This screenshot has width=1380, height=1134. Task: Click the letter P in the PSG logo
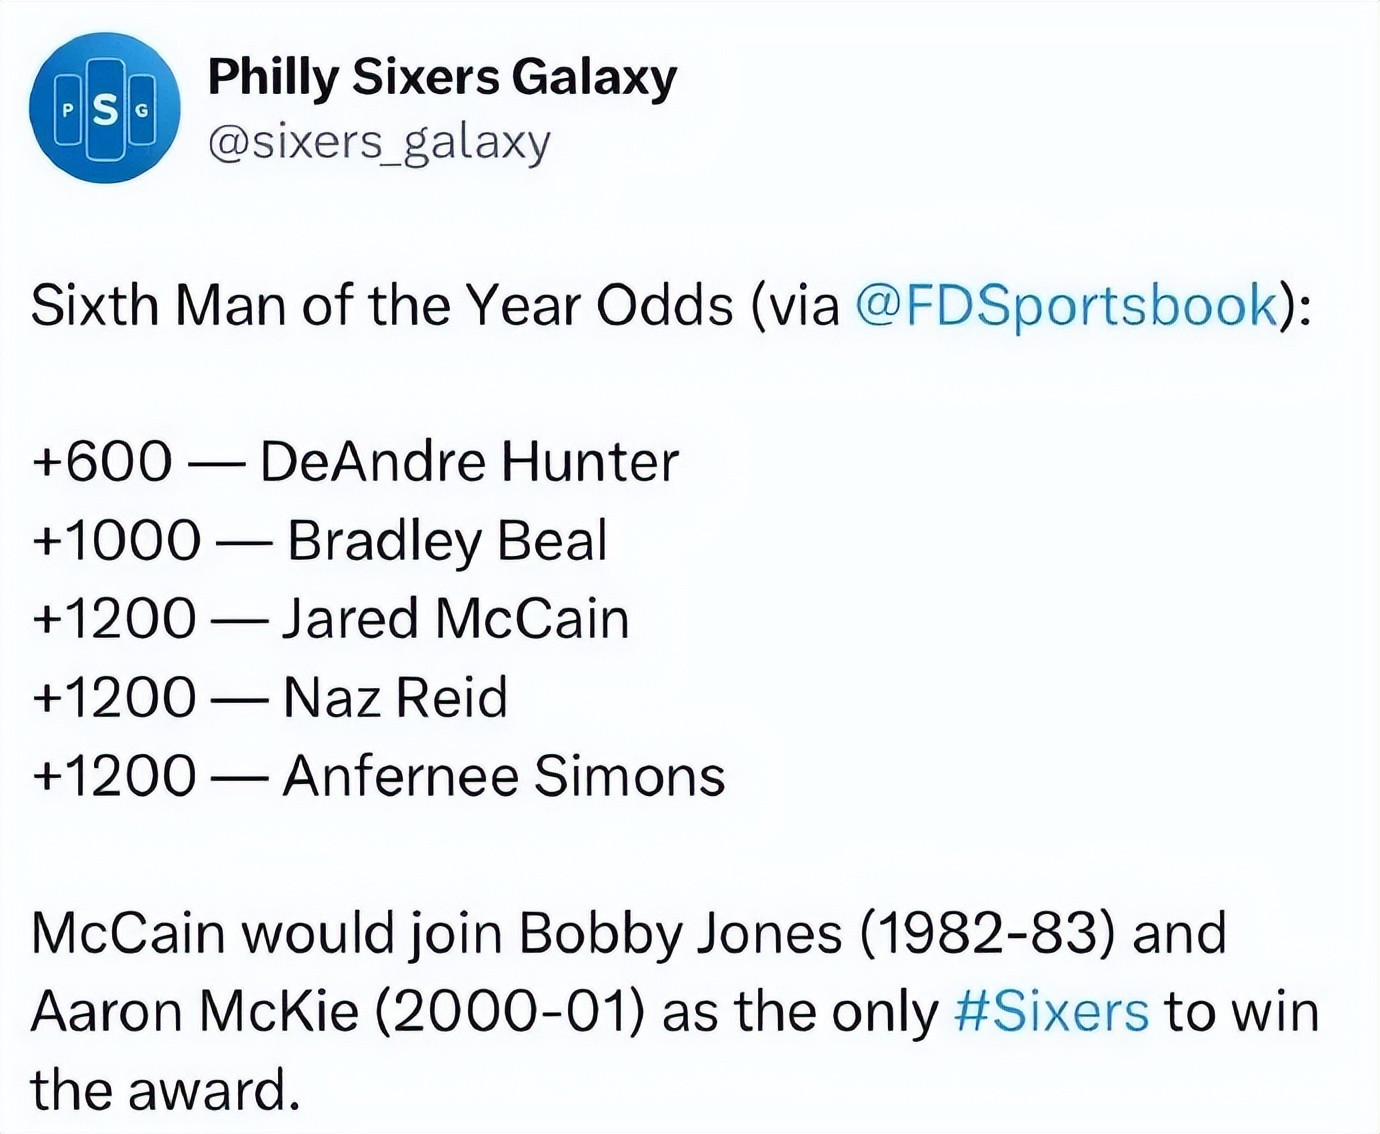(68, 111)
